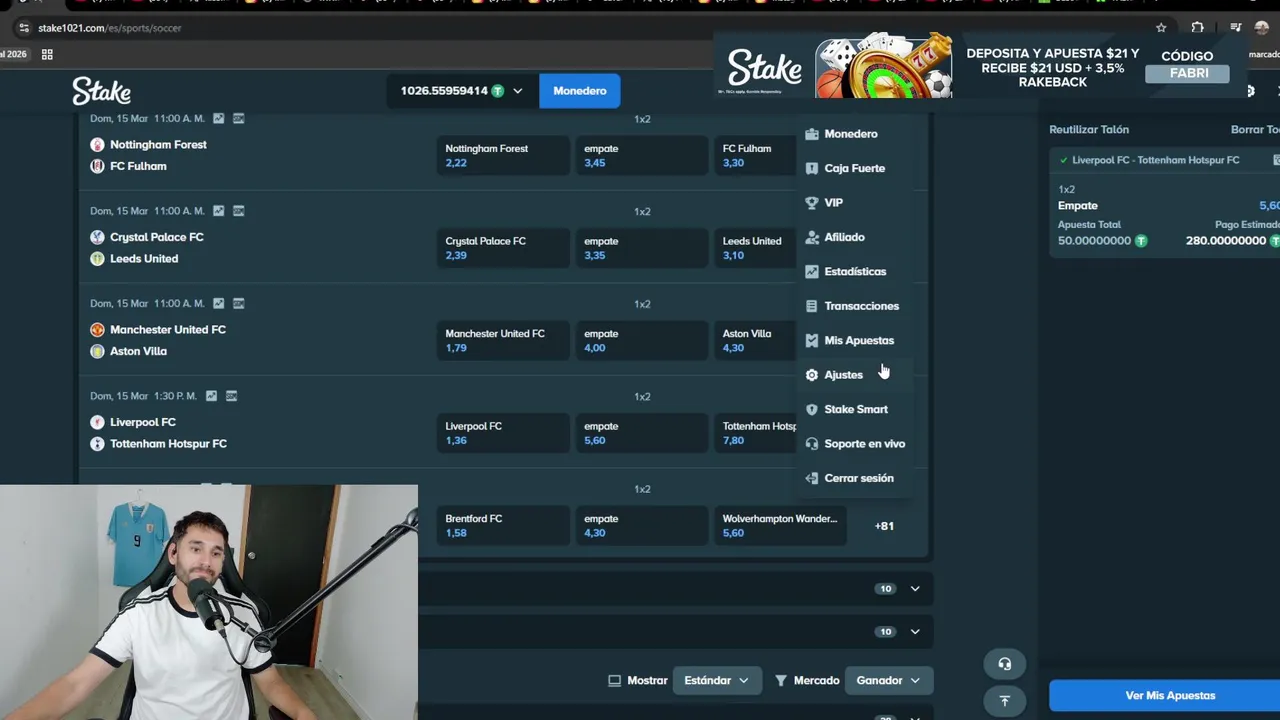Click the gear icon beside Ajustes

click(812, 375)
